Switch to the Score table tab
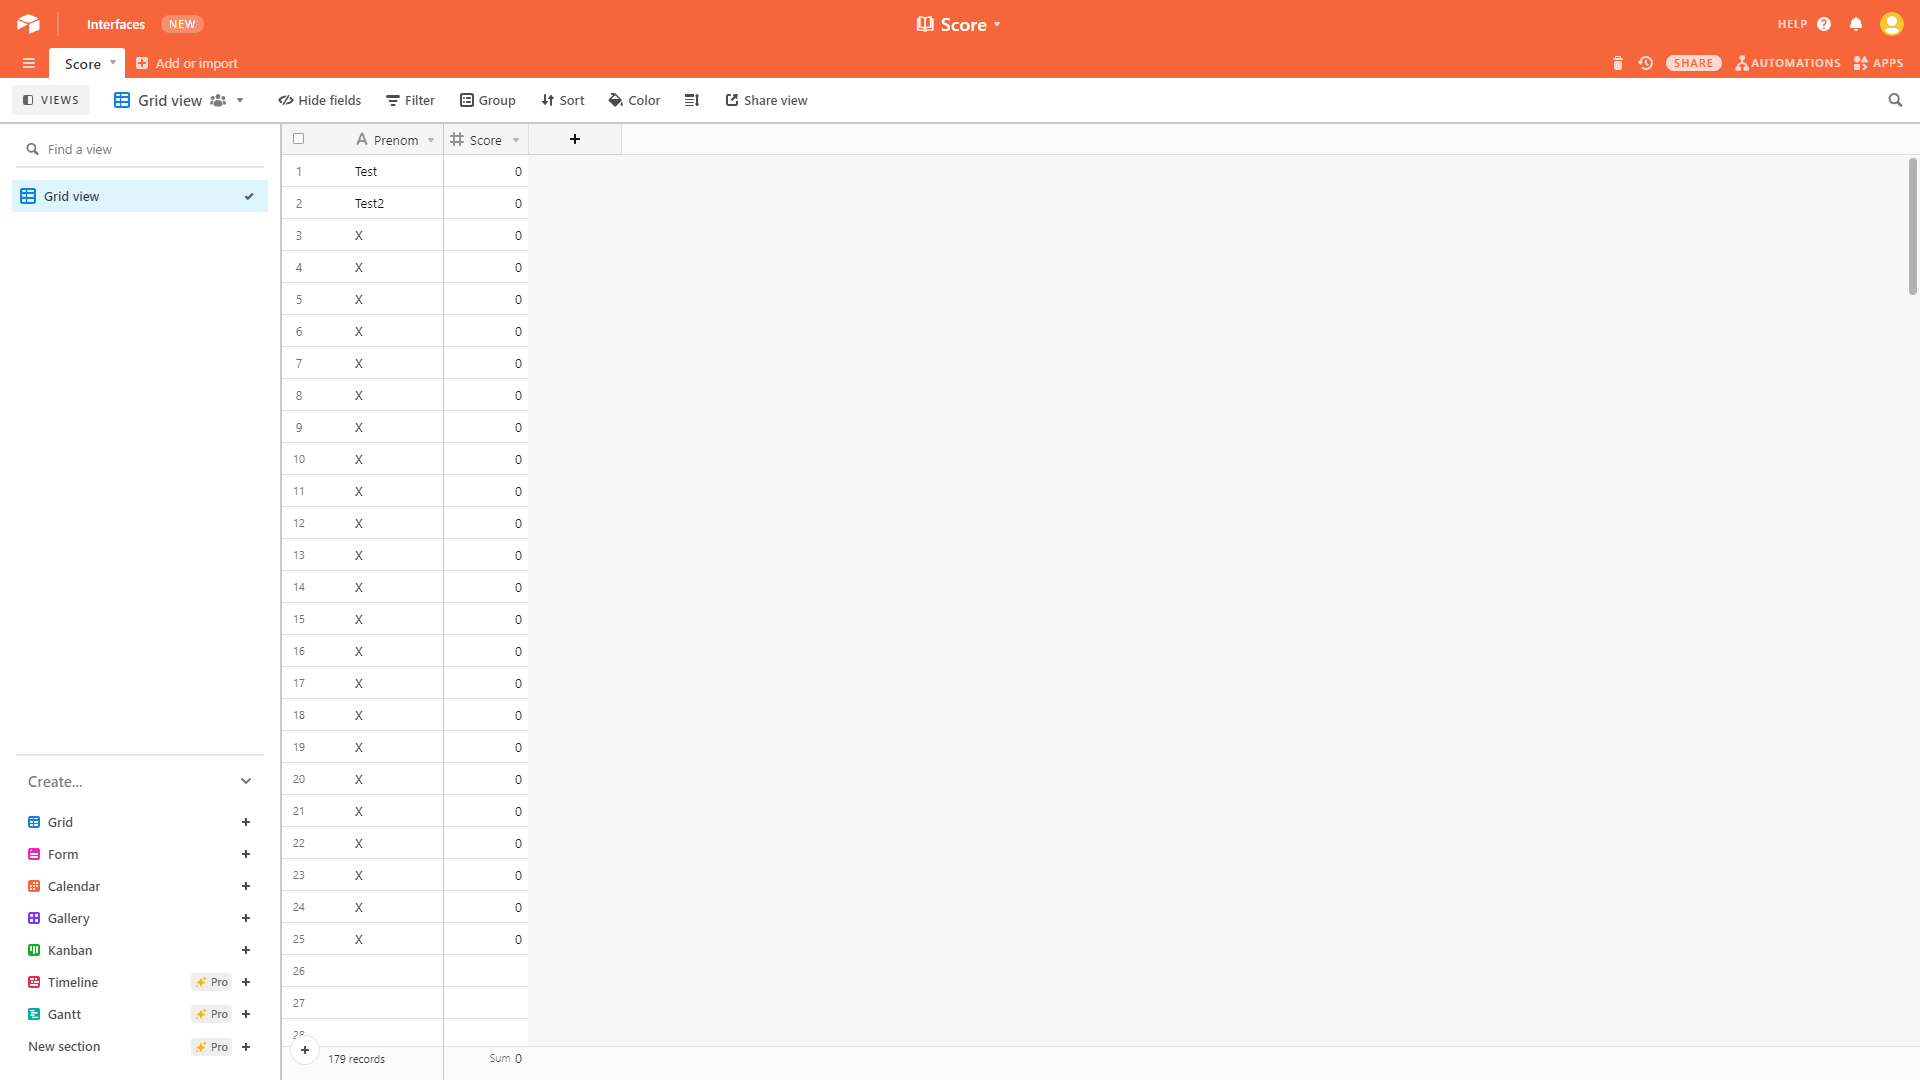1920x1080 pixels. (80, 63)
